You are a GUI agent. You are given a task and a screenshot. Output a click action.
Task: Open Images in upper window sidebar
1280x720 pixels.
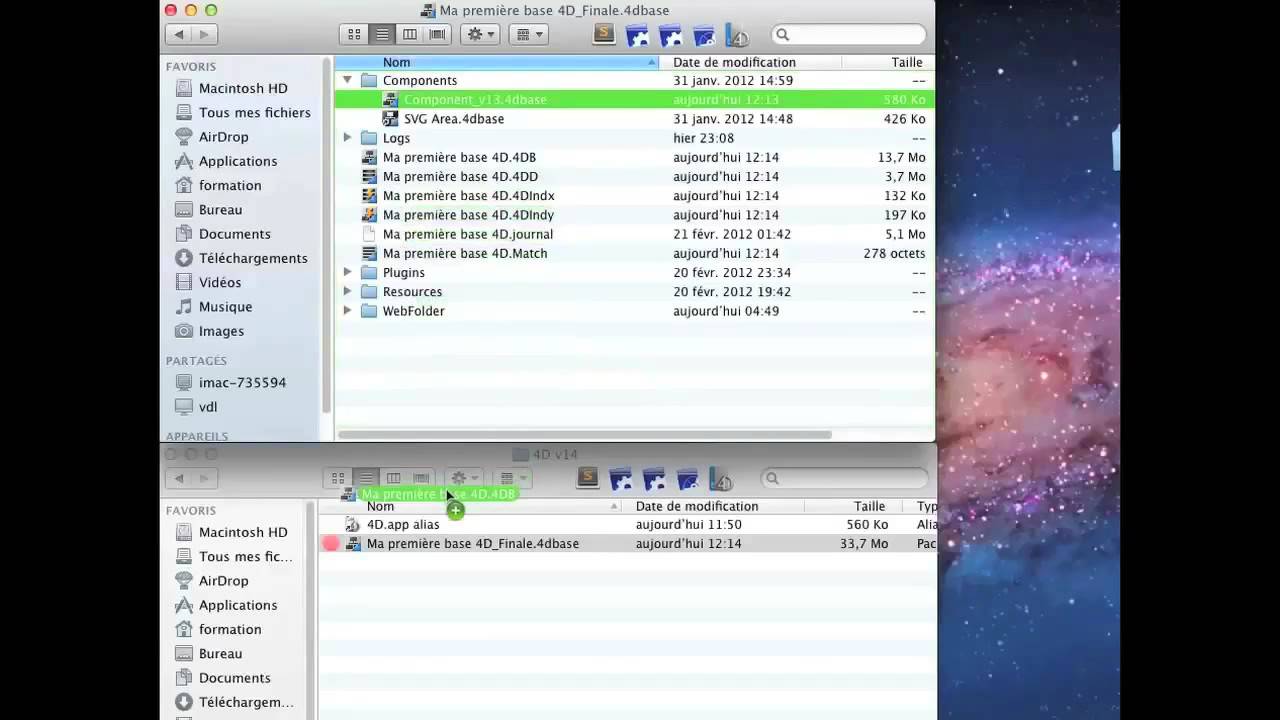(221, 330)
